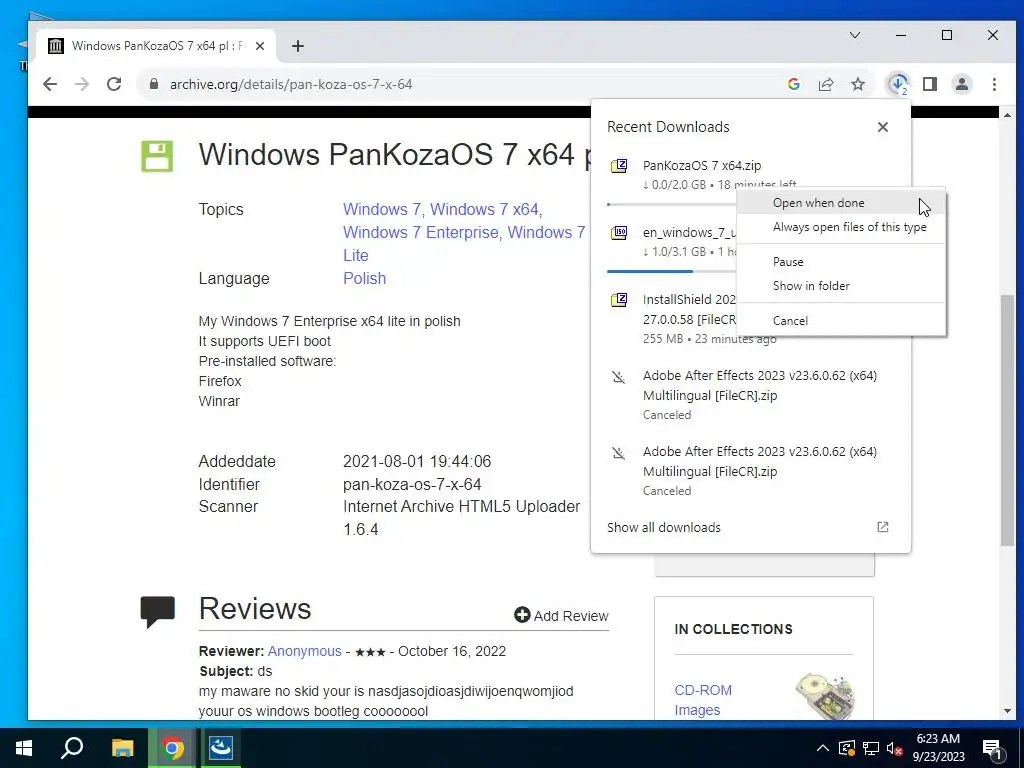Image resolution: width=1024 pixels, height=768 pixels.
Task: Click the green floppy software icon
Action: tap(157, 156)
